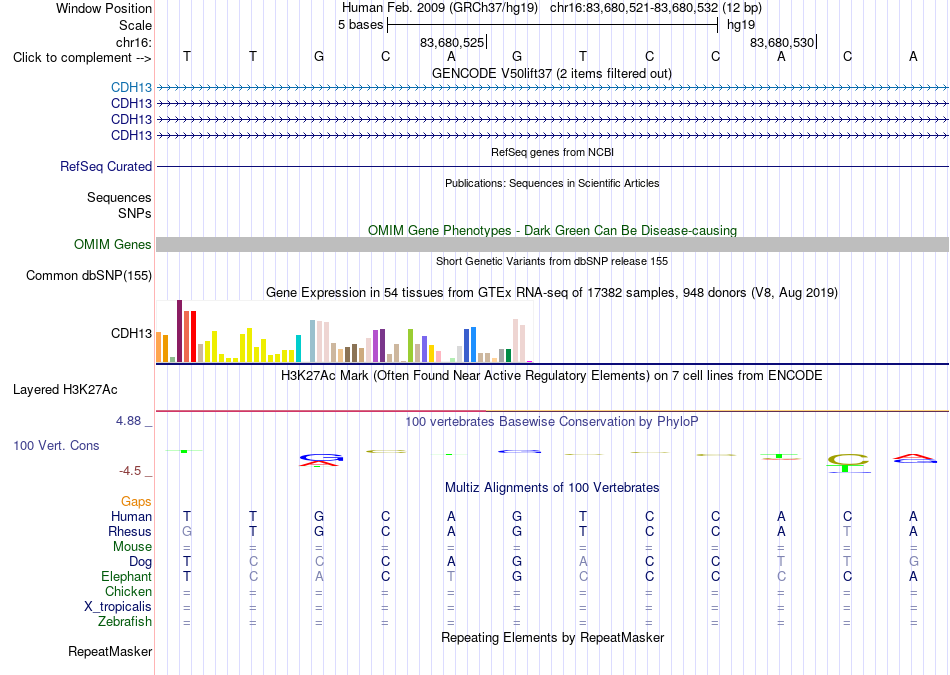Select the Chicken species label
Image resolution: width=950 pixels, height=675 pixels.
128,591
